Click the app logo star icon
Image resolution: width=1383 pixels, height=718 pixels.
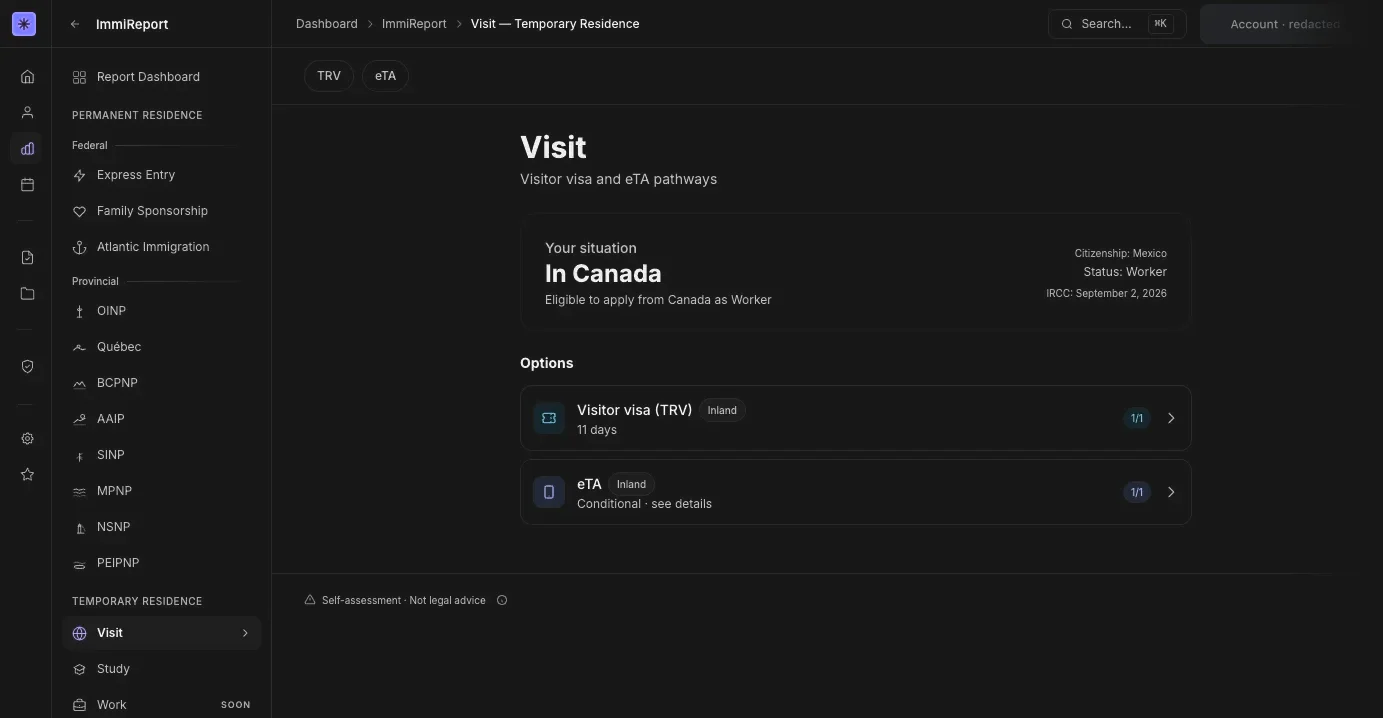pyautogui.click(x=24, y=24)
